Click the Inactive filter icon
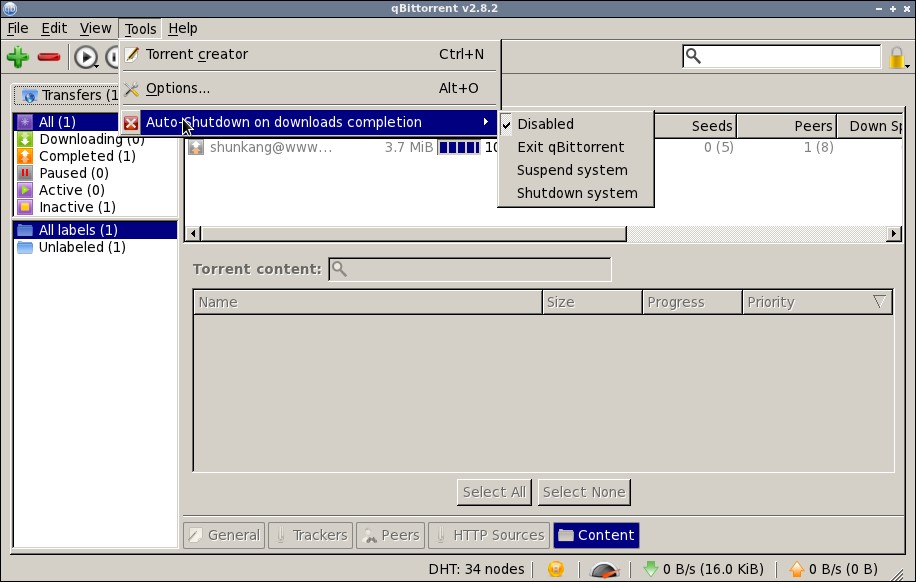The image size is (916, 582). click(25, 207)
